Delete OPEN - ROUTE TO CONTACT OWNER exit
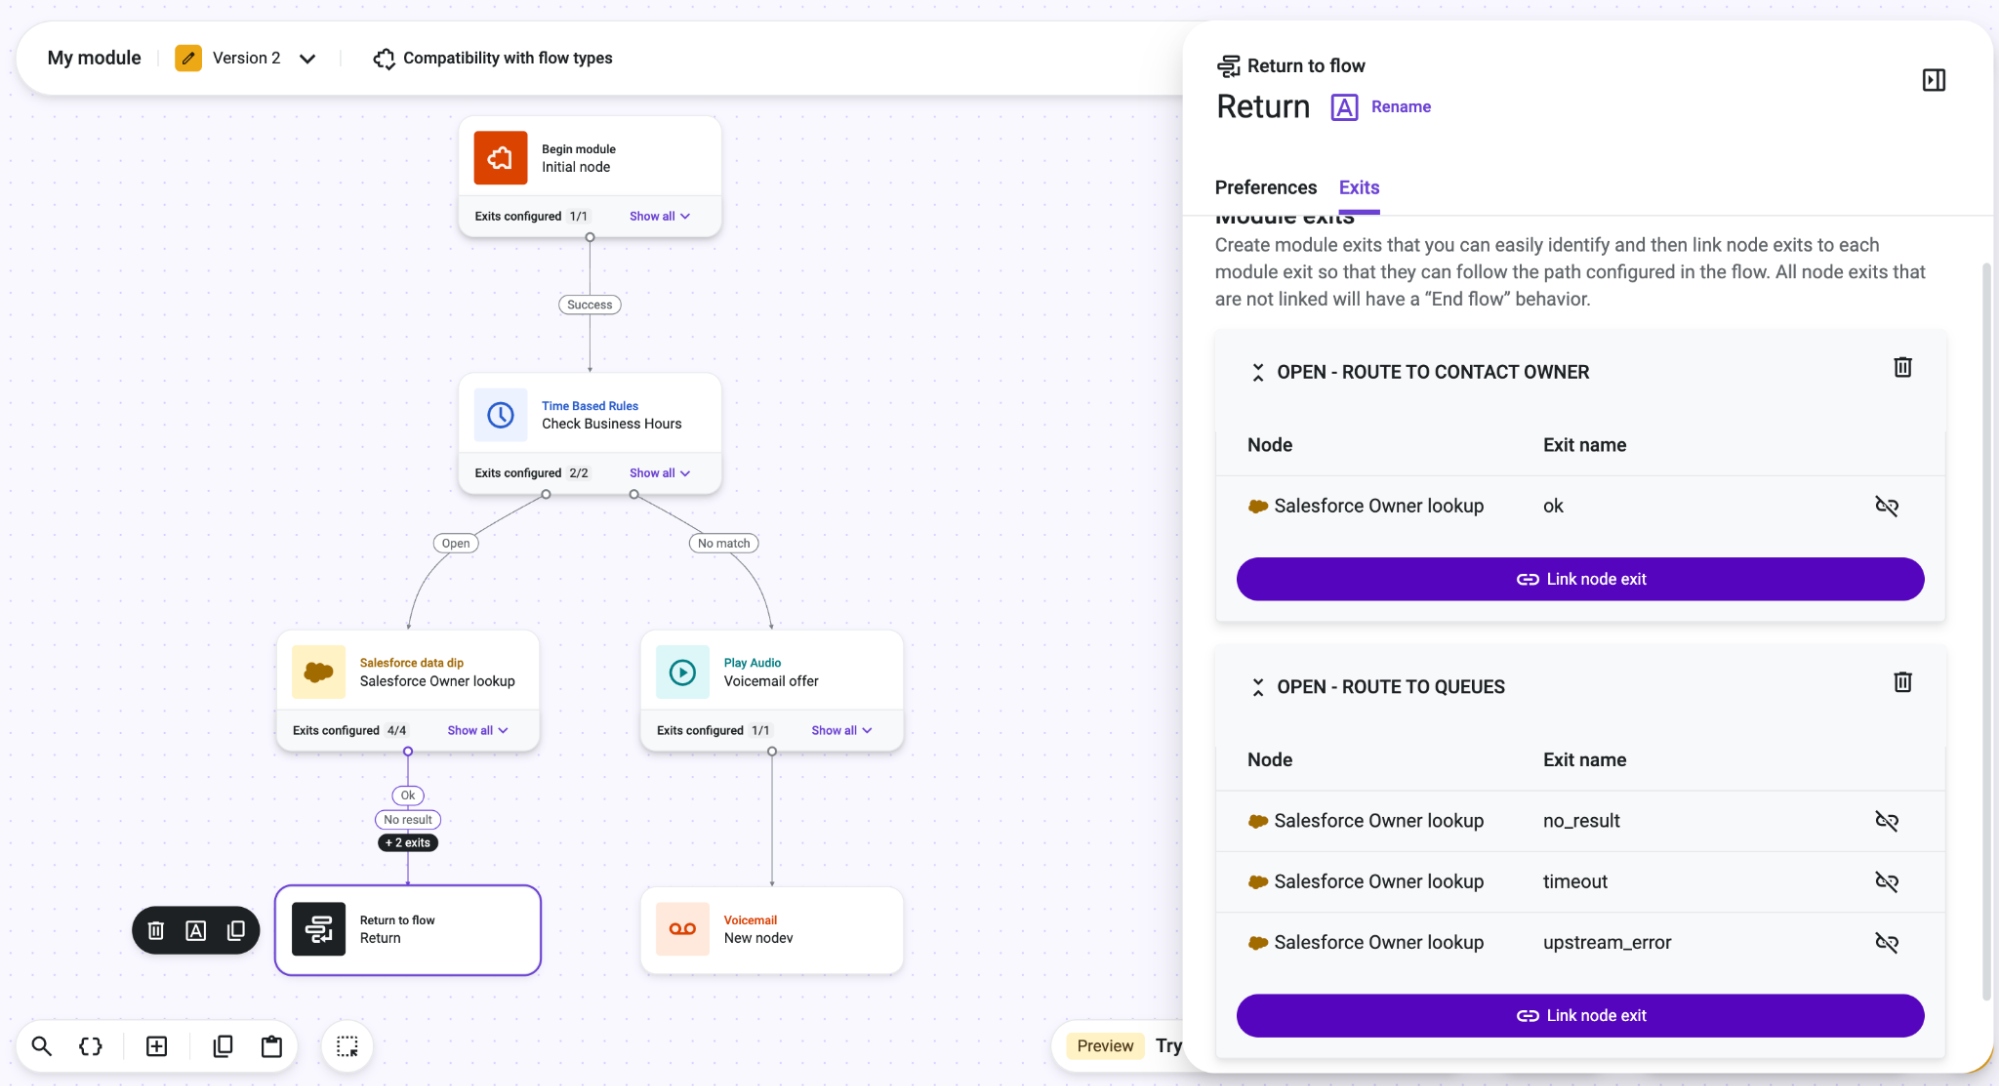Image resolution: width=1999 pixels, height=1087 pixels. (1902, 367)
